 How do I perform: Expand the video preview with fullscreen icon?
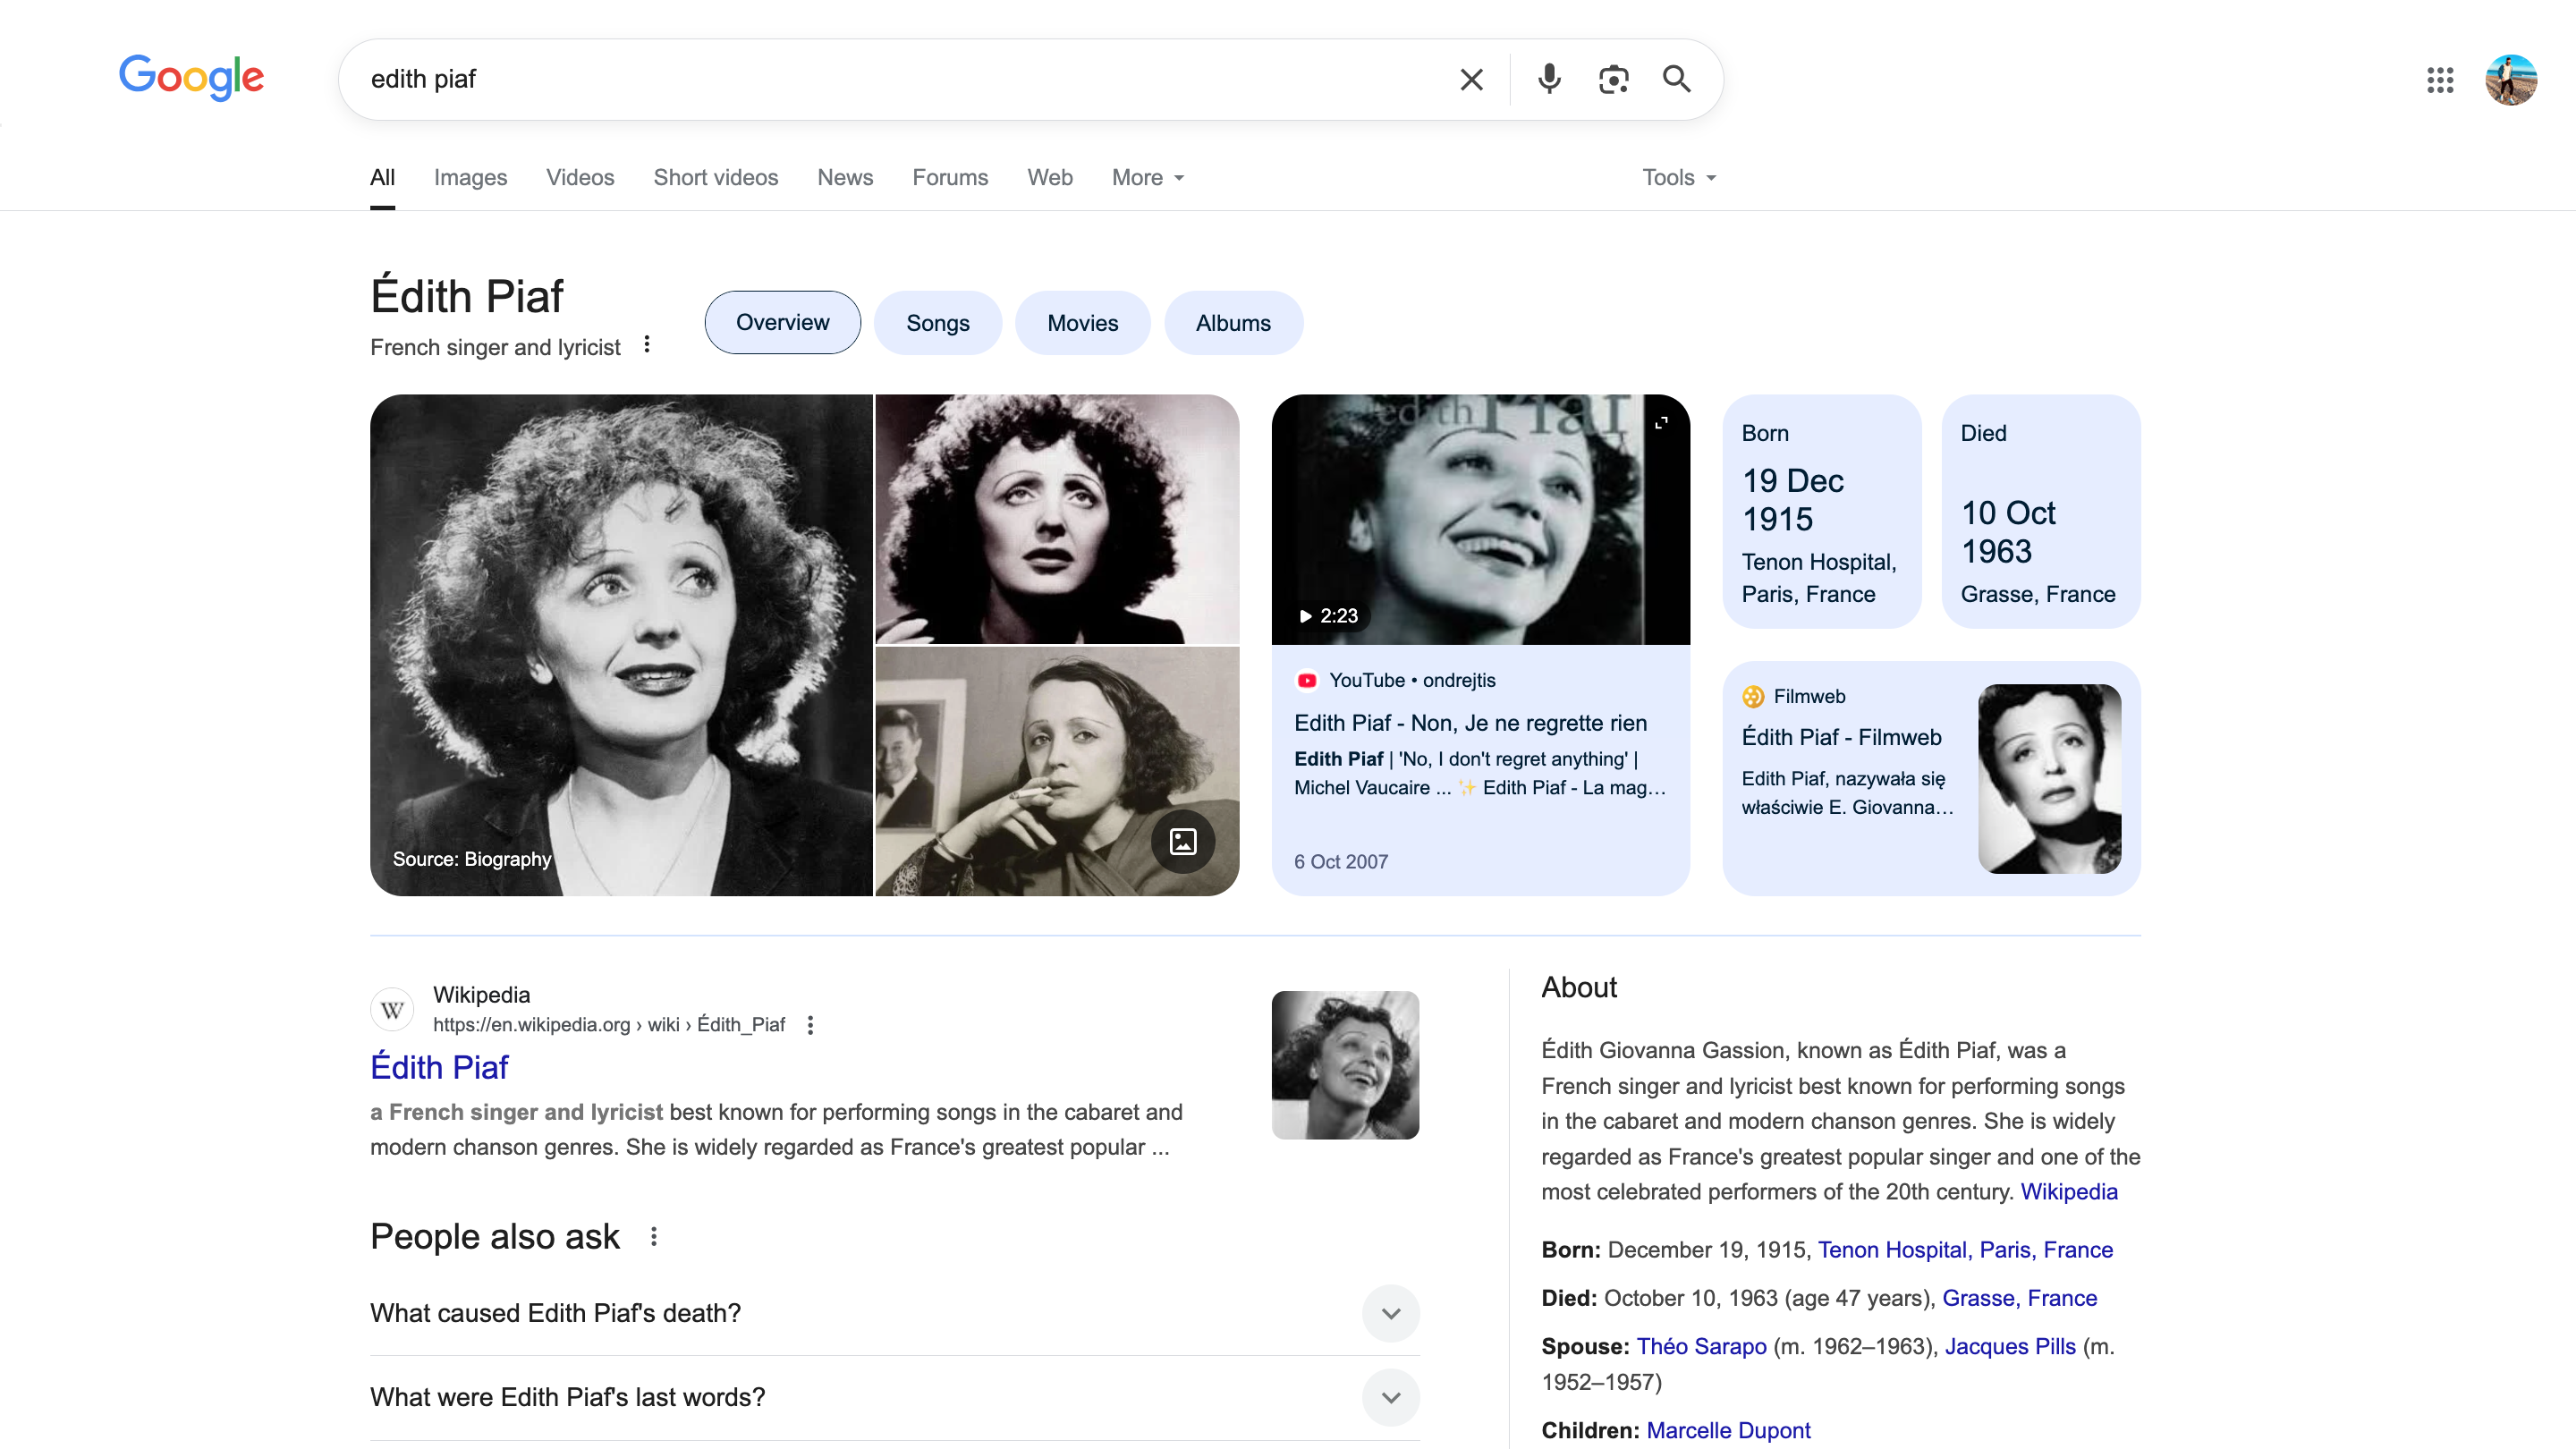pos(1661,423)
